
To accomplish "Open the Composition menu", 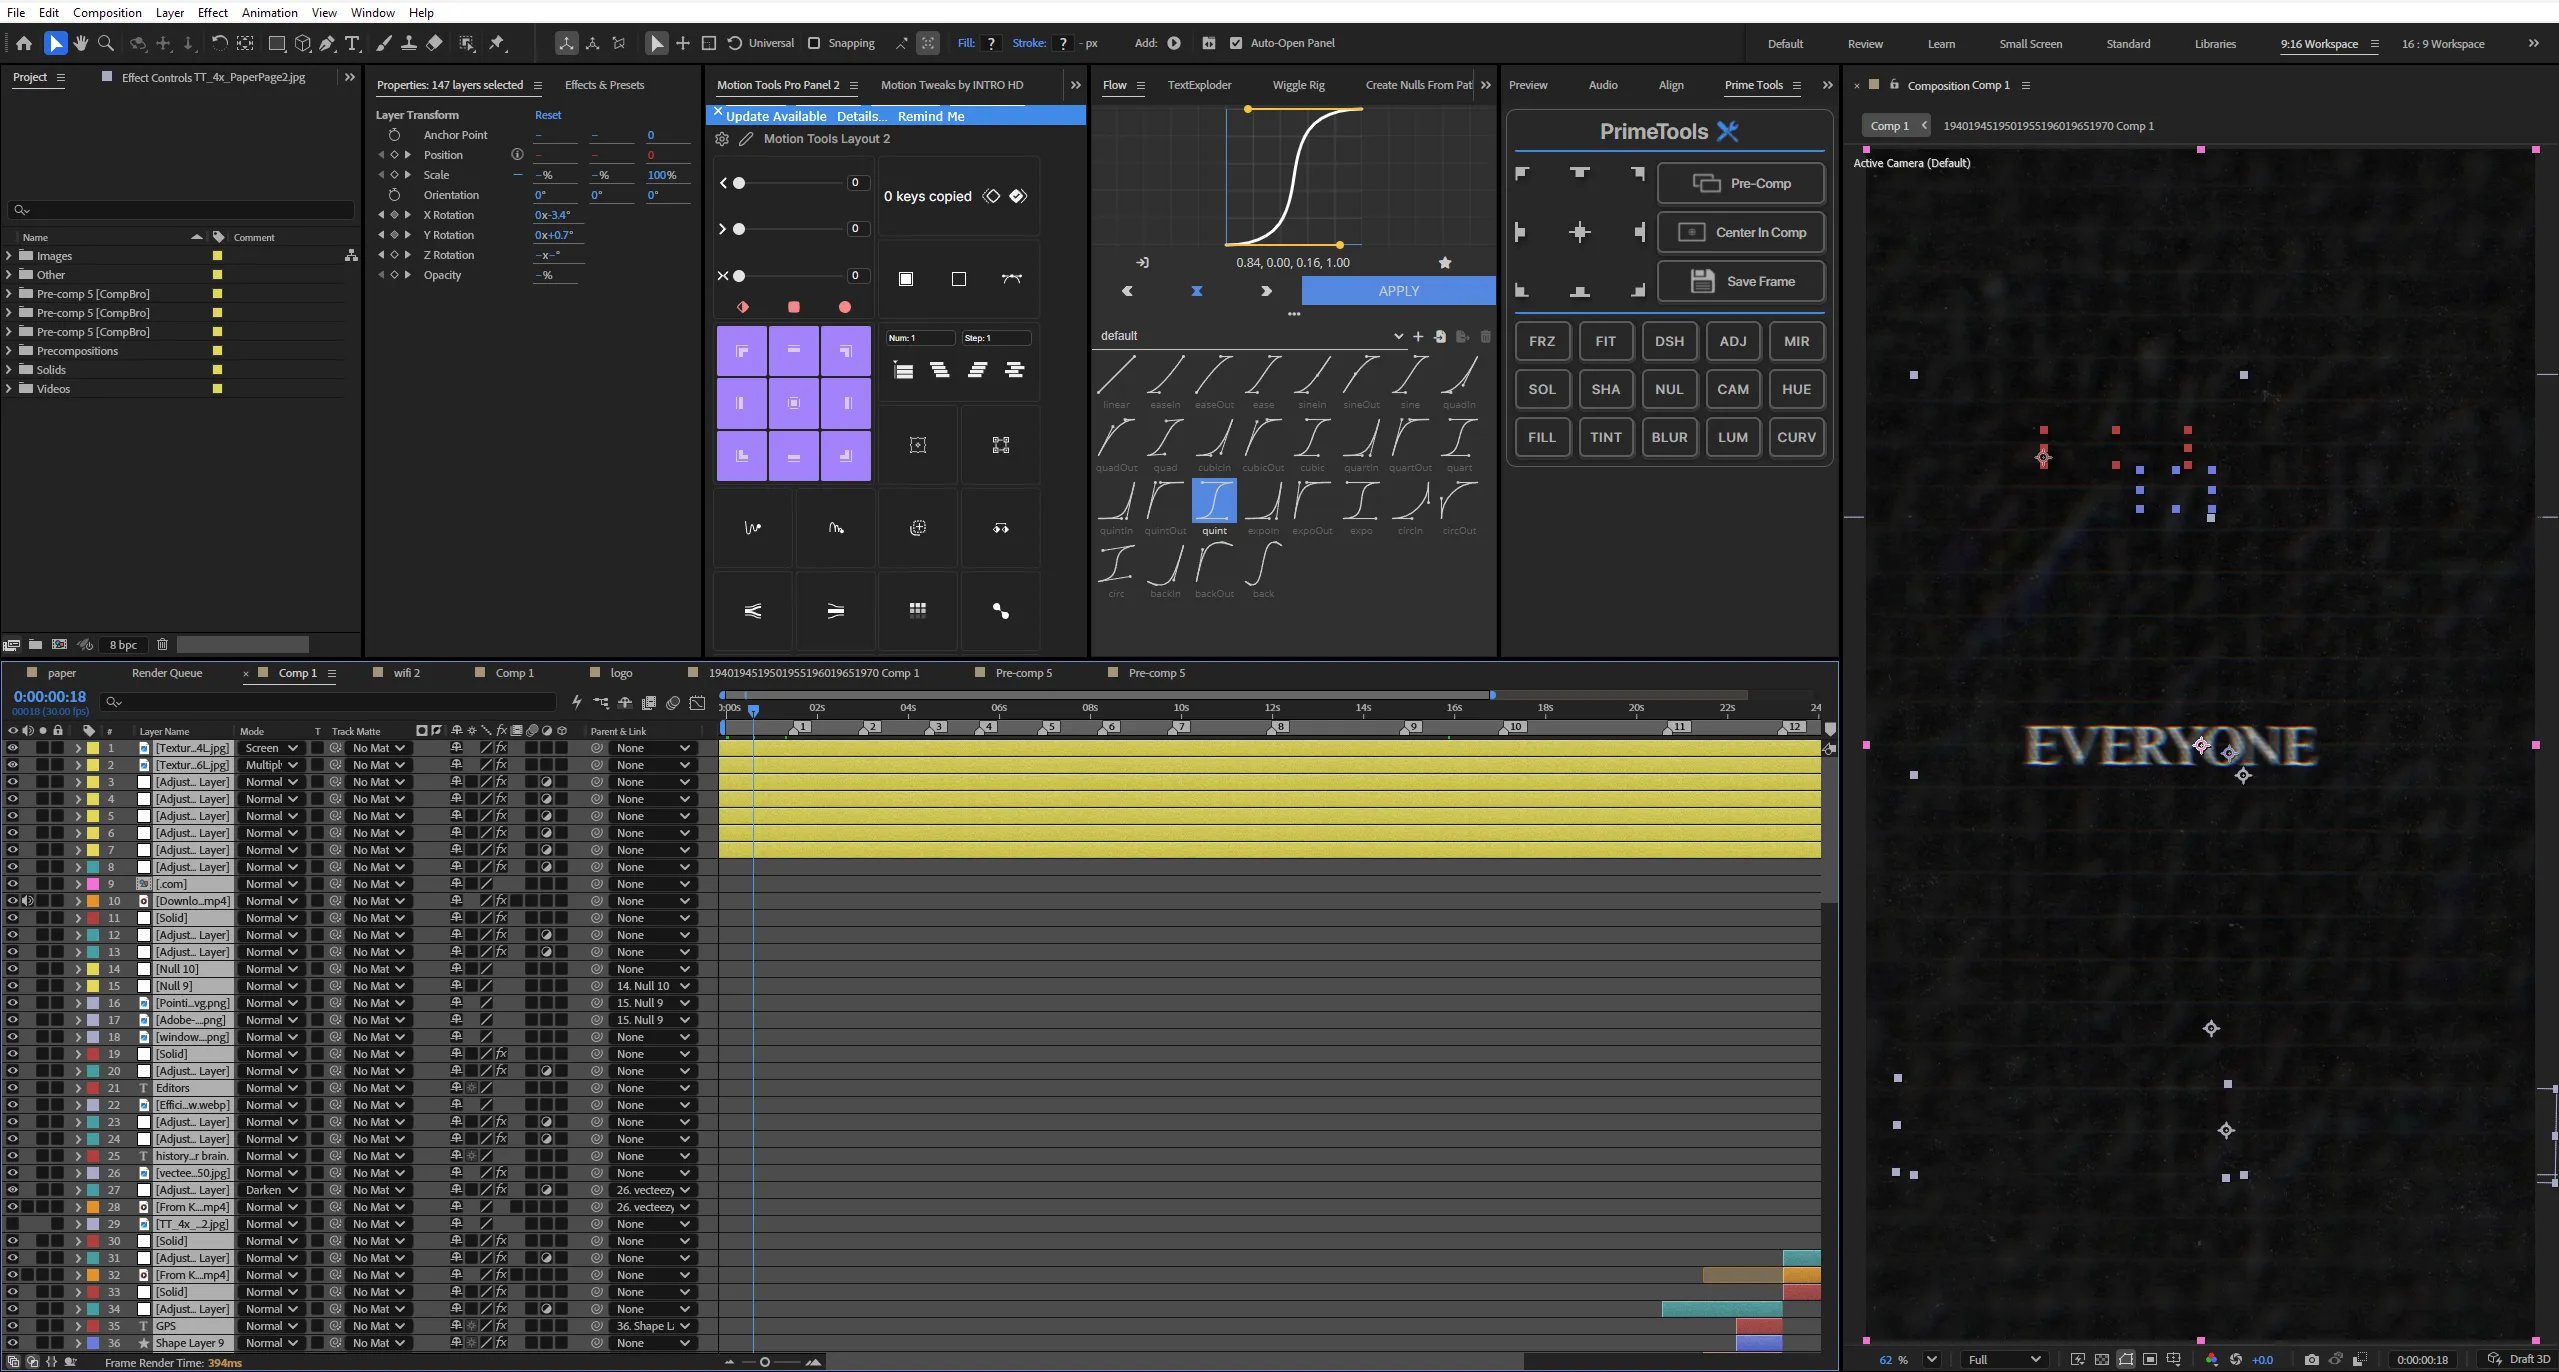I will tap(107, 12).
